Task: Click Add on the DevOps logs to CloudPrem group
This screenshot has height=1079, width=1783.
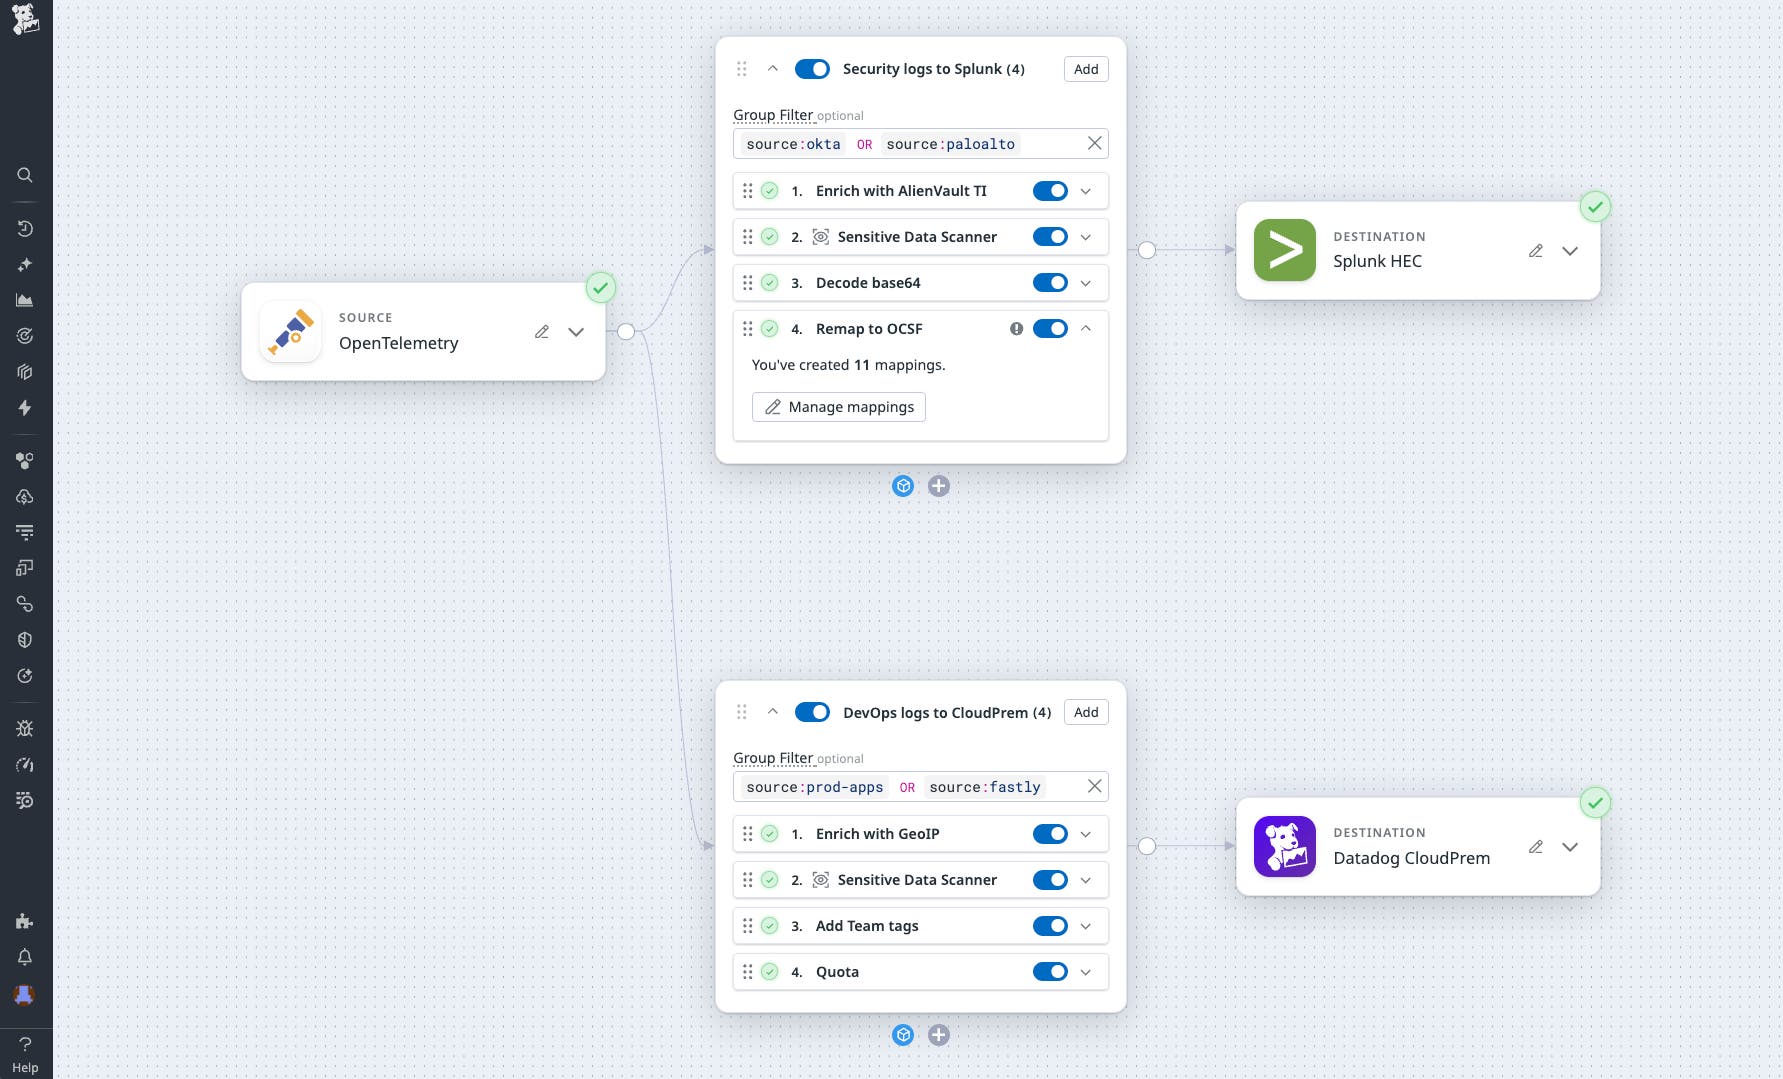Action: coord(1085,712)
